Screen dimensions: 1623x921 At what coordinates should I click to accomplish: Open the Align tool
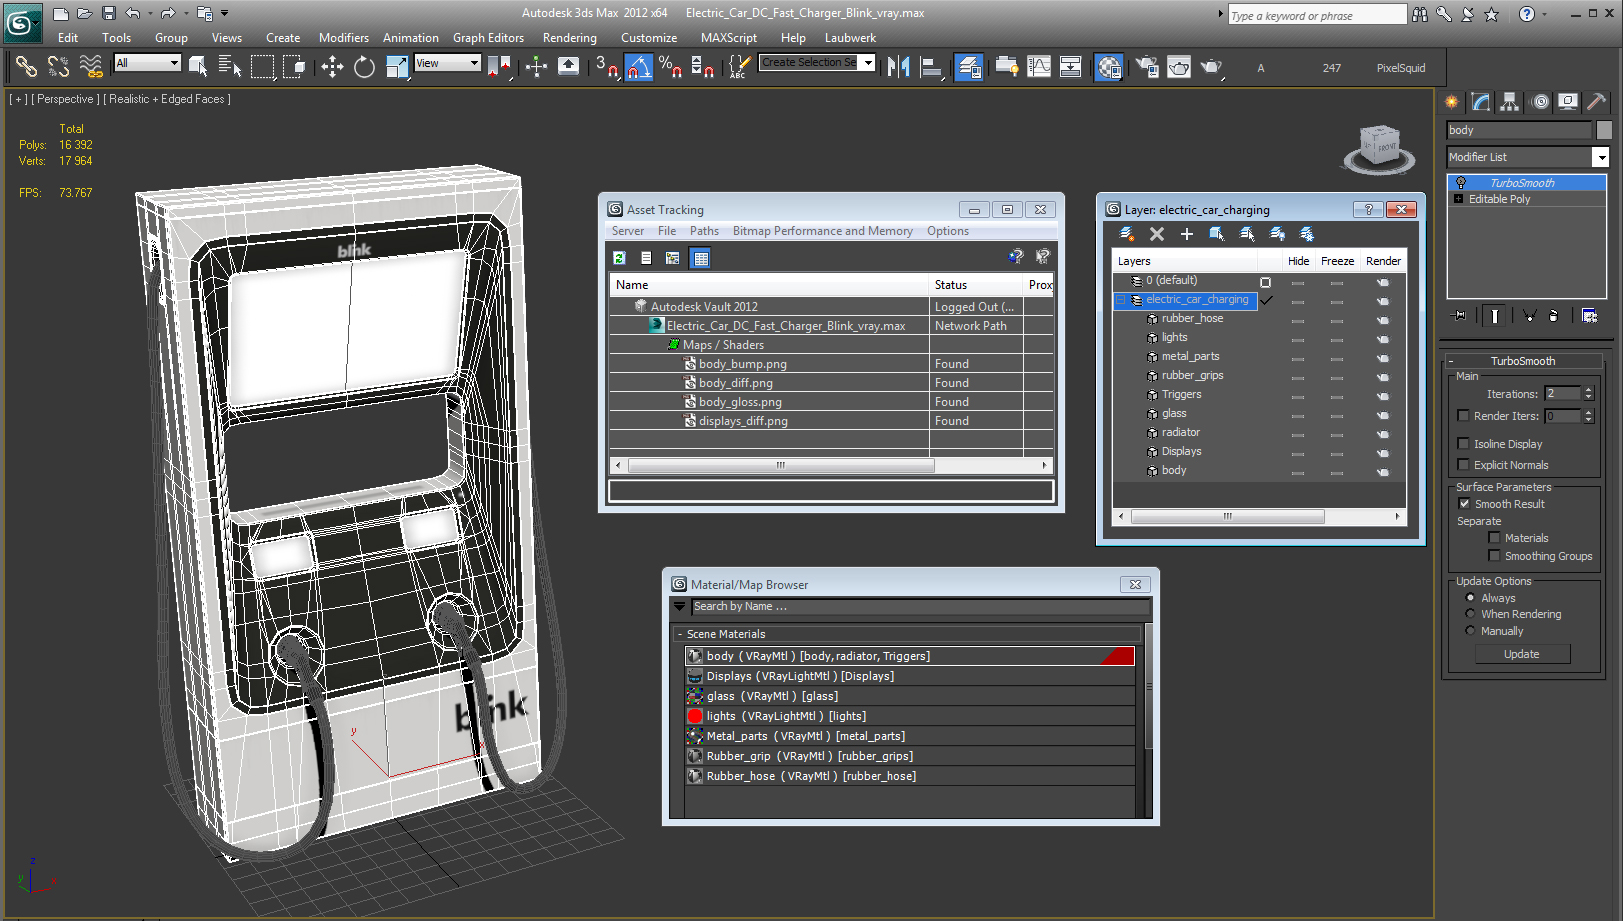931,67
